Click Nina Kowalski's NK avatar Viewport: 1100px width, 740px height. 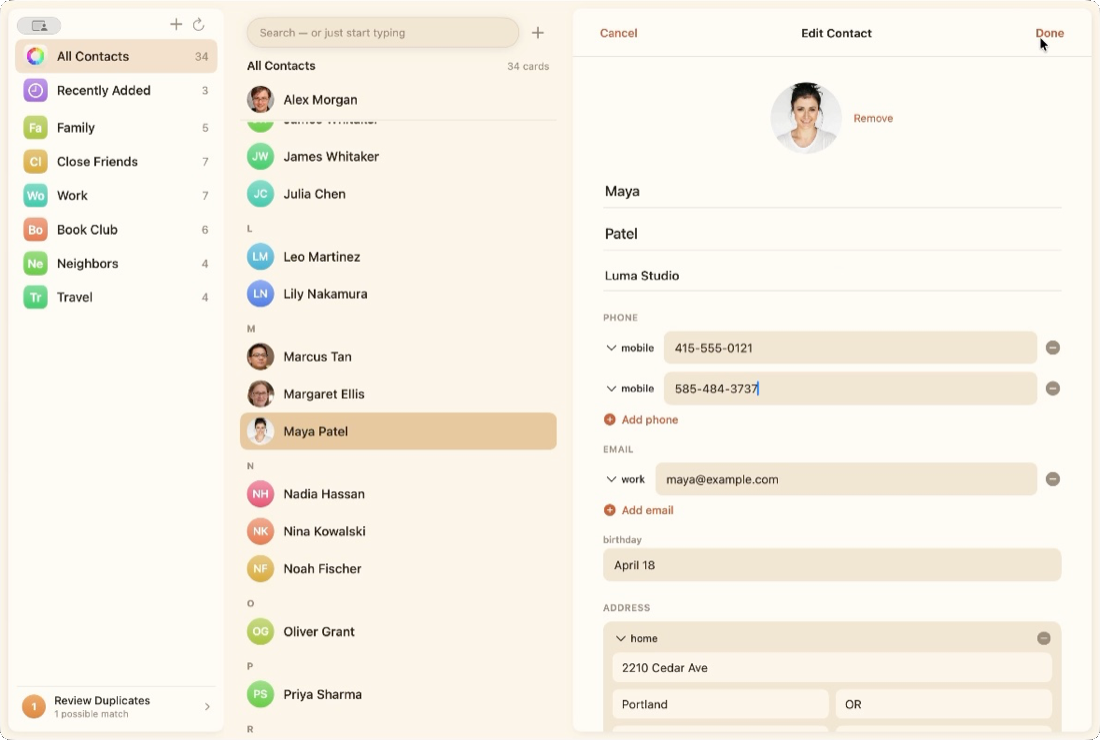click(x=260, y=531)
